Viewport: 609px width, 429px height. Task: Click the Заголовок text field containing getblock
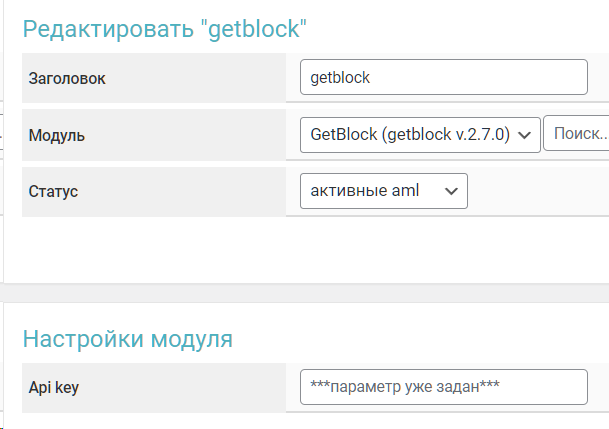pos(443,77)
